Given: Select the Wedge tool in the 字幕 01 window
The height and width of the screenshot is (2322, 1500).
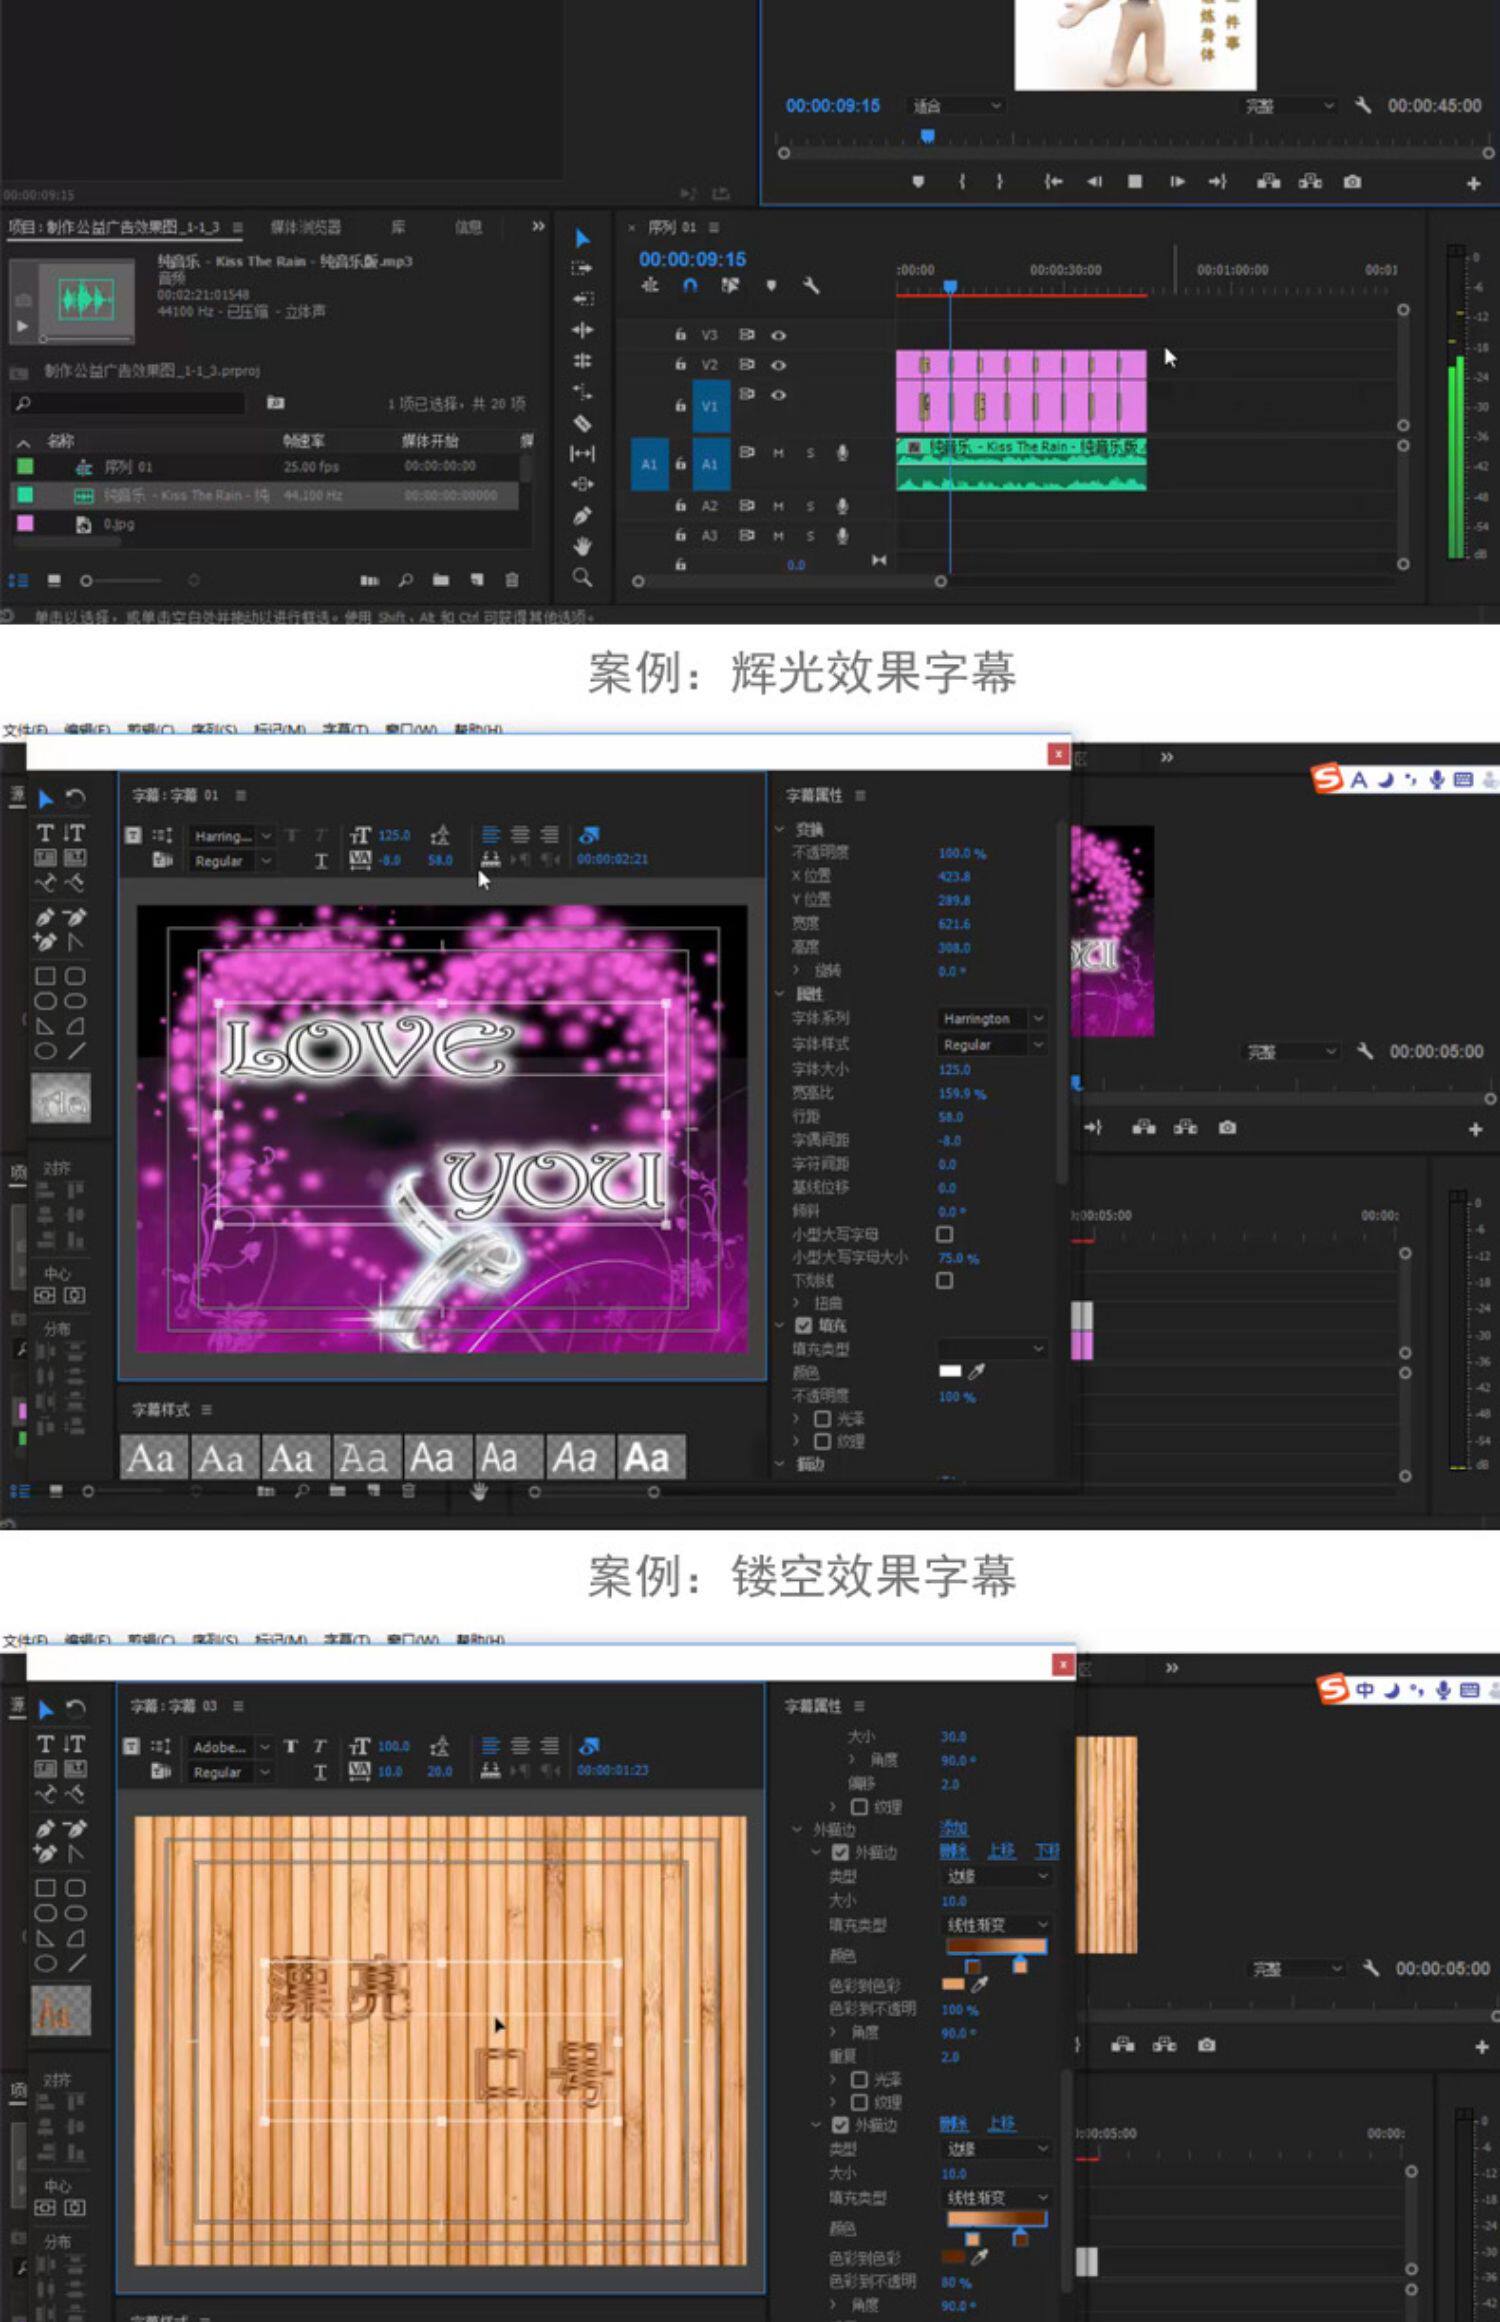Looking at the screenshot, I should tap(45, 1026).
